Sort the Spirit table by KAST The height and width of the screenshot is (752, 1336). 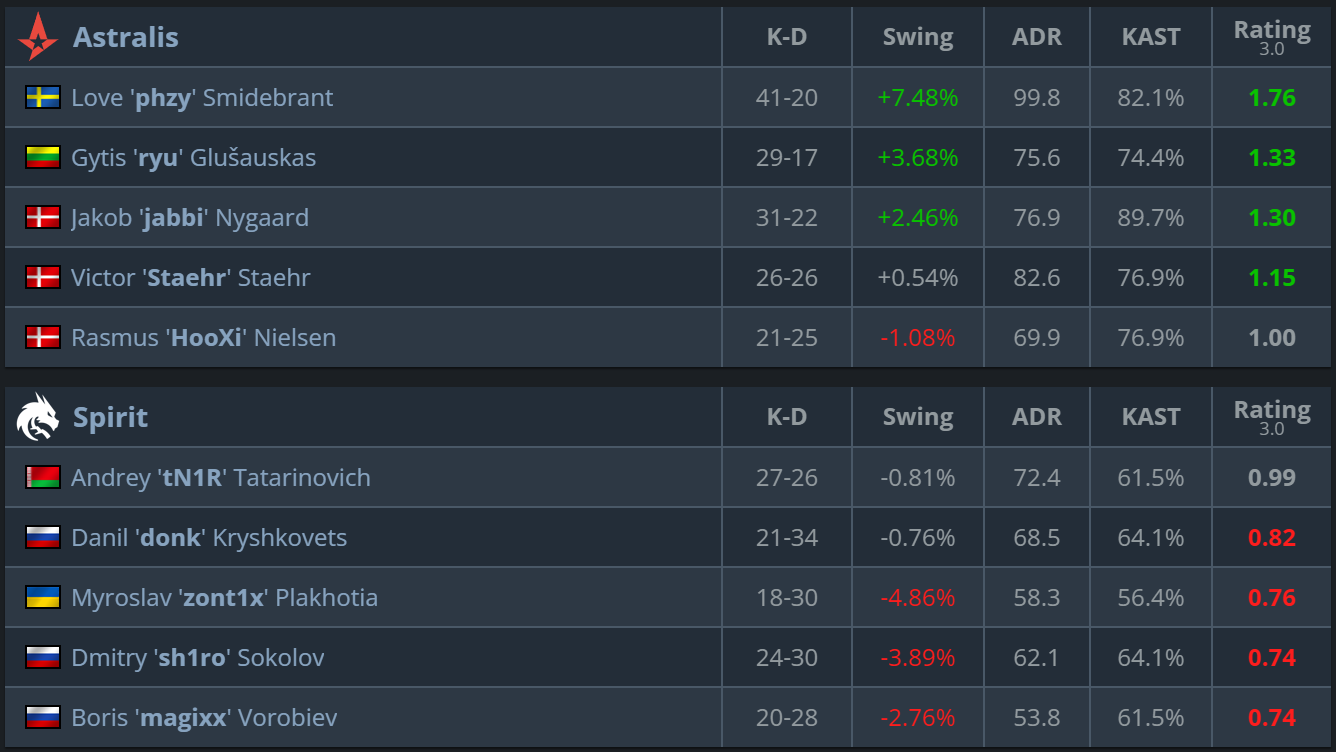coord(1151,417)
